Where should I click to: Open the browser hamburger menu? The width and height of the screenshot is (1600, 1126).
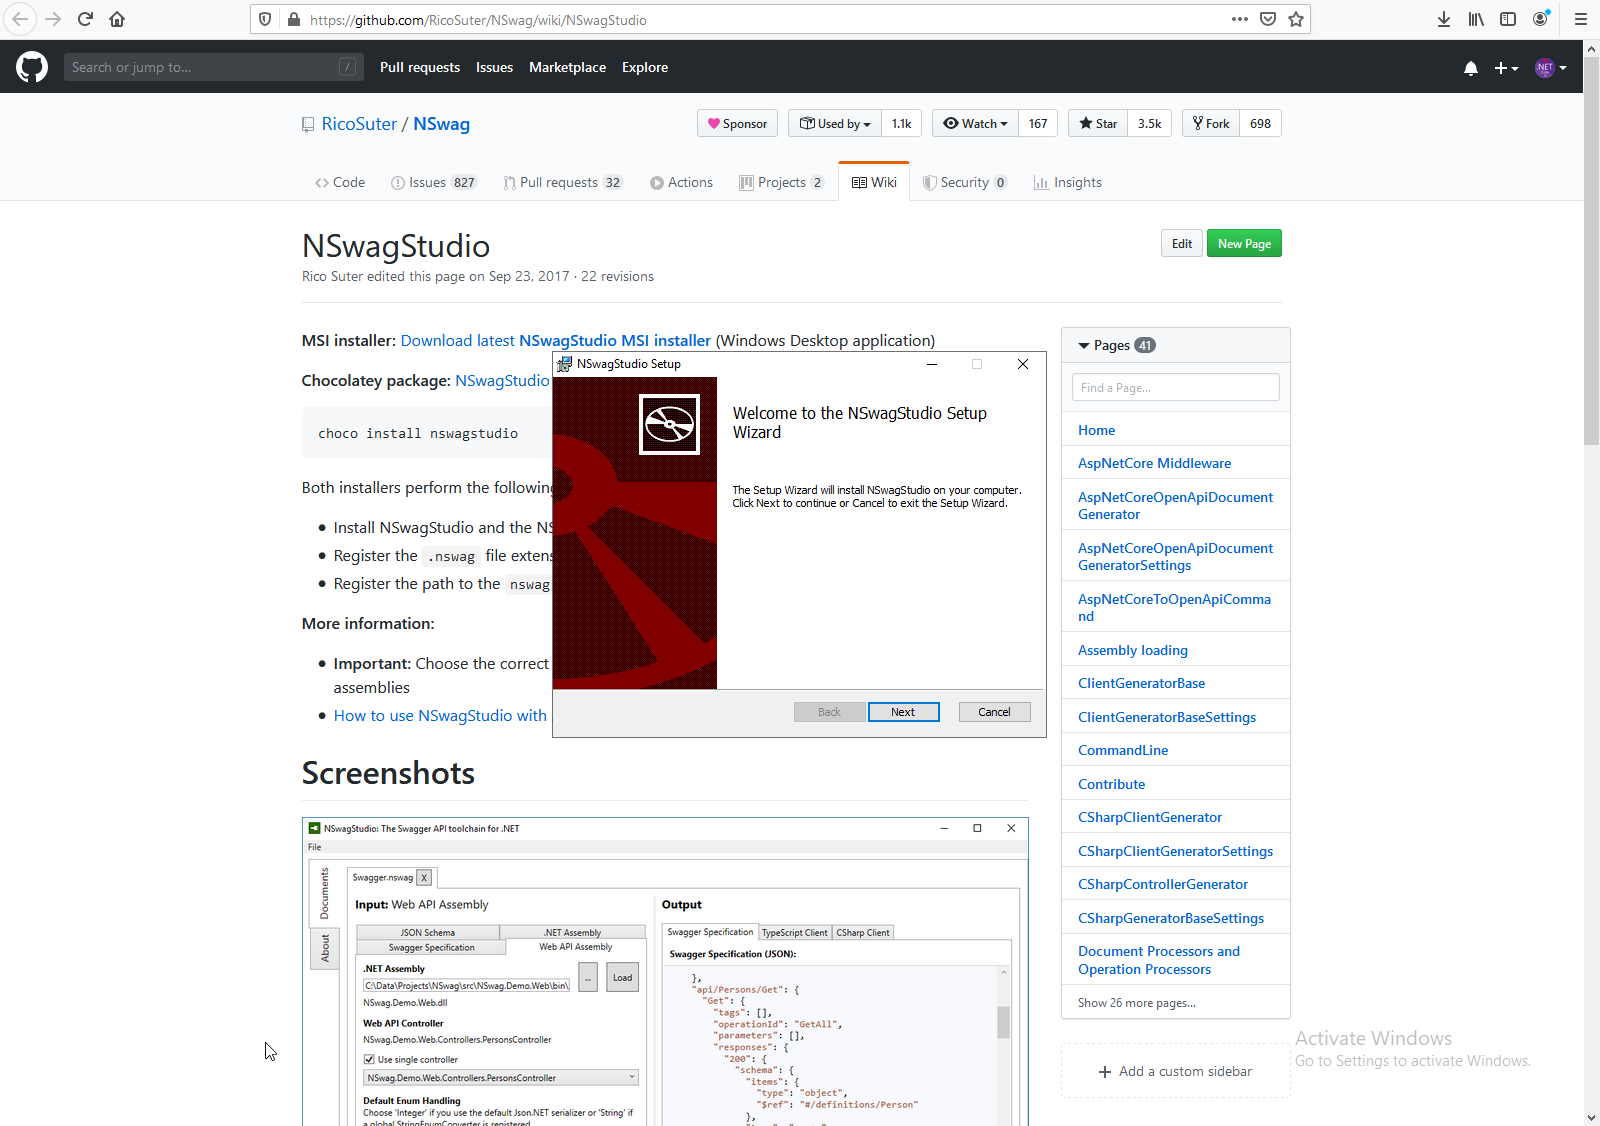click(x=1581, y=19)
